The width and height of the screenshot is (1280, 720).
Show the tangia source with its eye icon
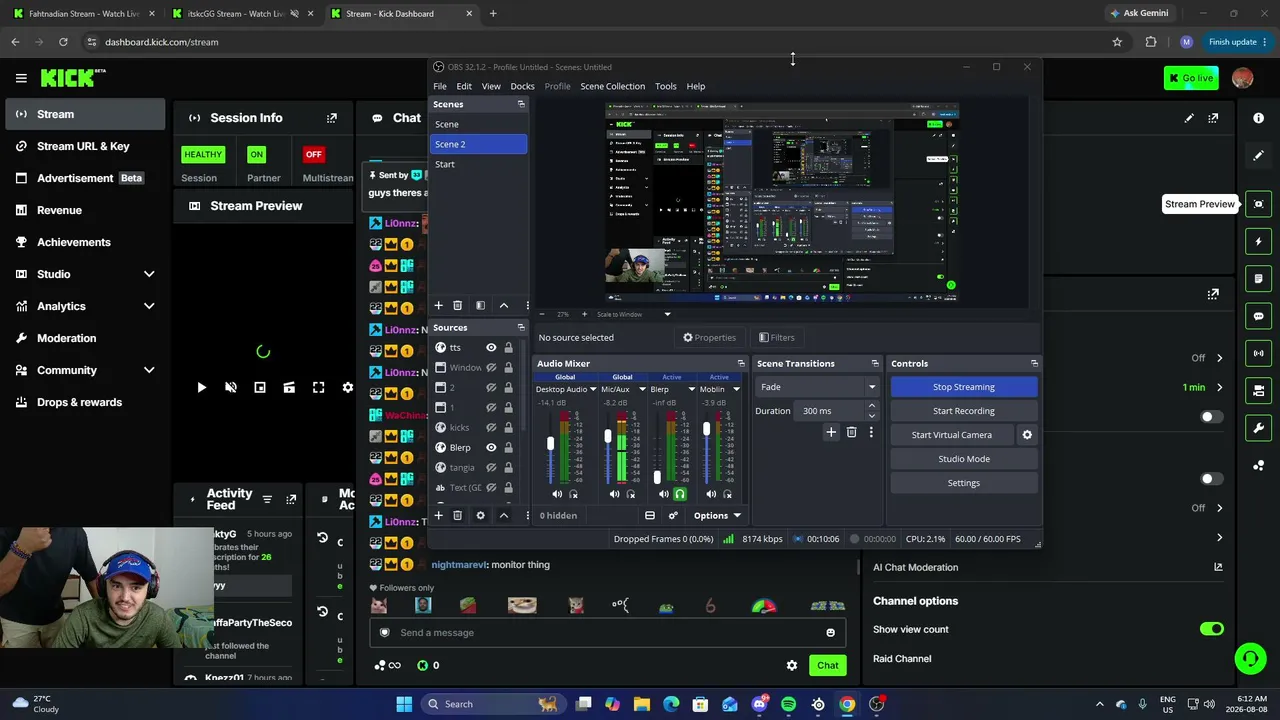click(491, 467)
